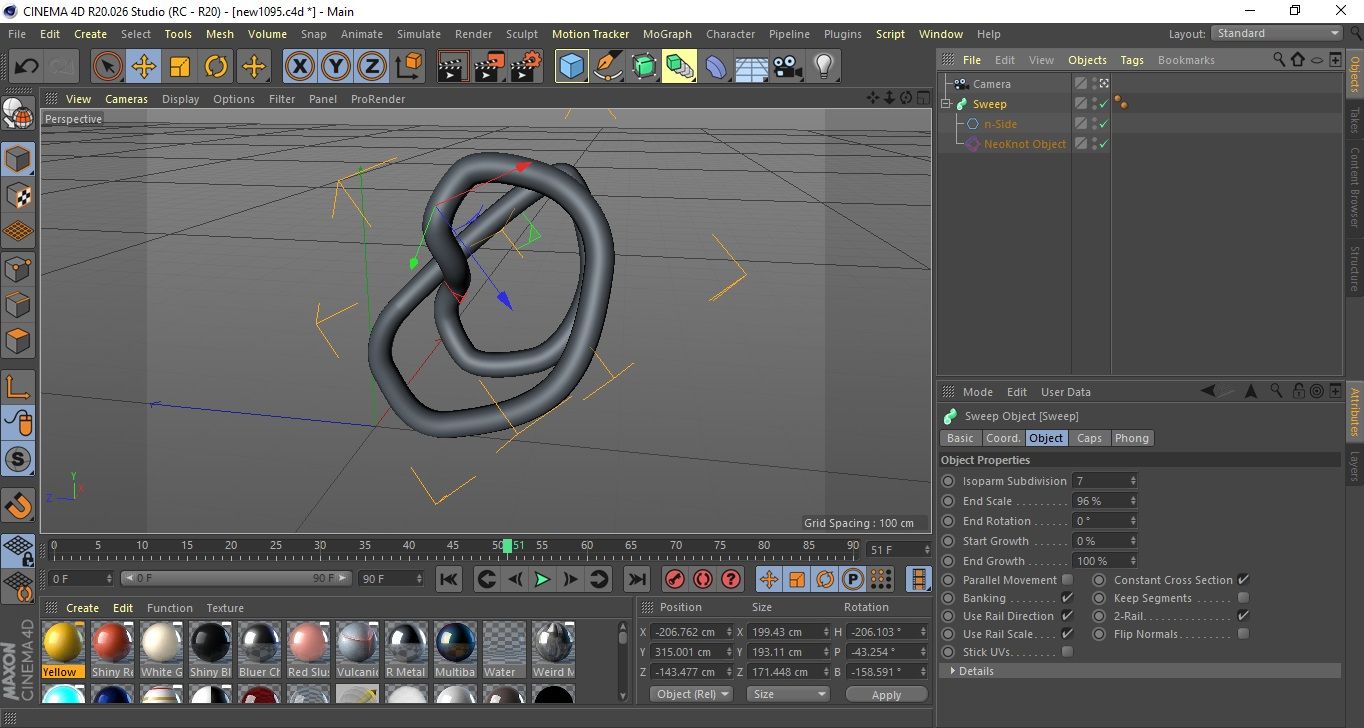Click the Undo arrow icon
The height and width of the screenshot is (728, 1364).
26,67
